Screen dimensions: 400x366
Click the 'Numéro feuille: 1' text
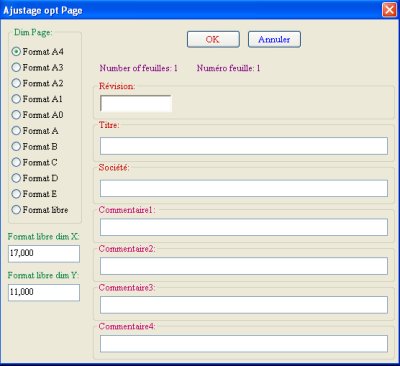click(x=228, y=68)
